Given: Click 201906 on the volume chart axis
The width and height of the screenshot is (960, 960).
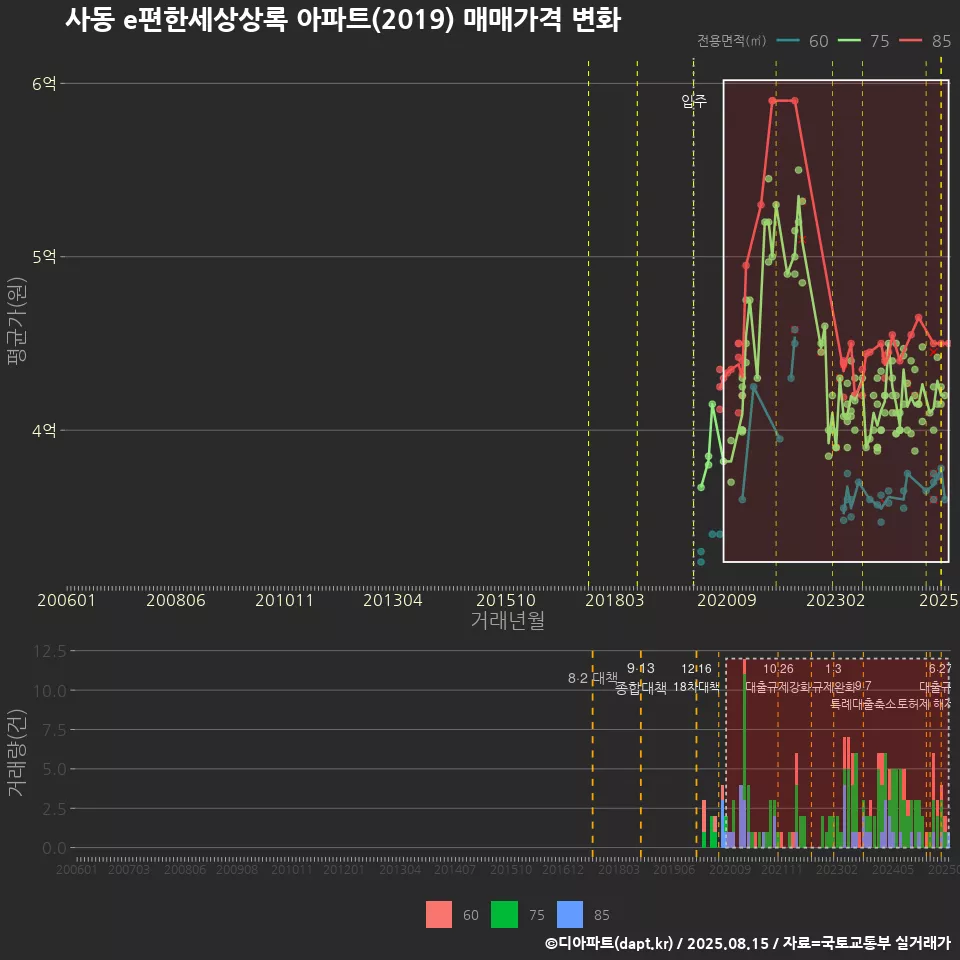Looking at the screenshot, I should pos(673,869).
